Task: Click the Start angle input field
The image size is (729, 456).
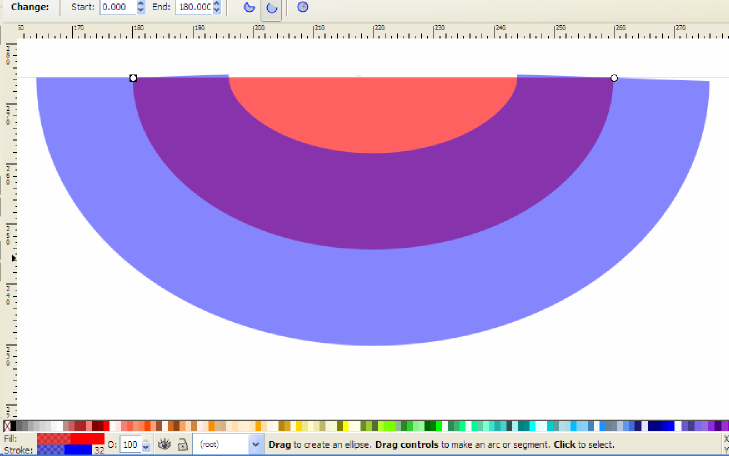Action: tap(117, 7)
